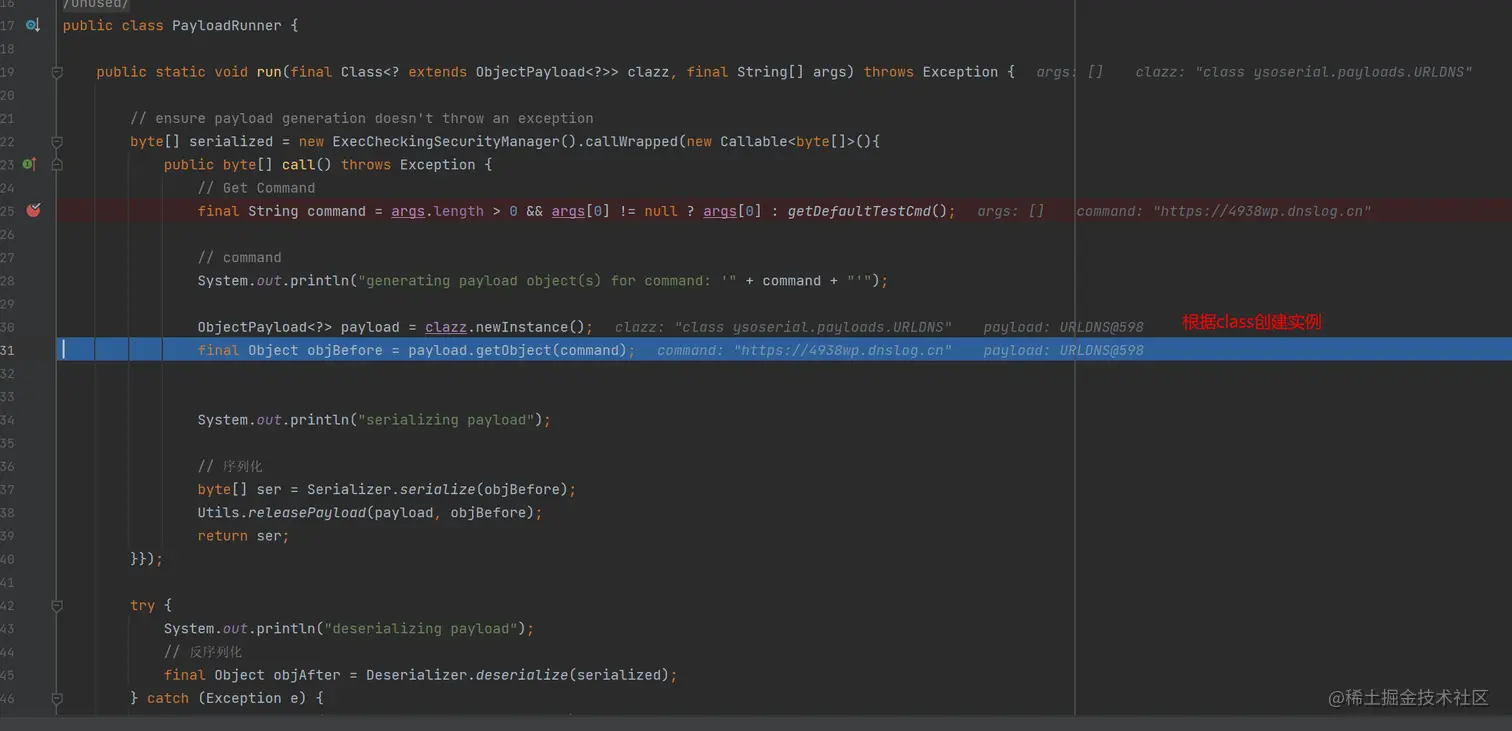The height and width of the screenshot is (731, 1512).
Task: Click the "serialized" variable on line 22
Action: click(231, 141)
